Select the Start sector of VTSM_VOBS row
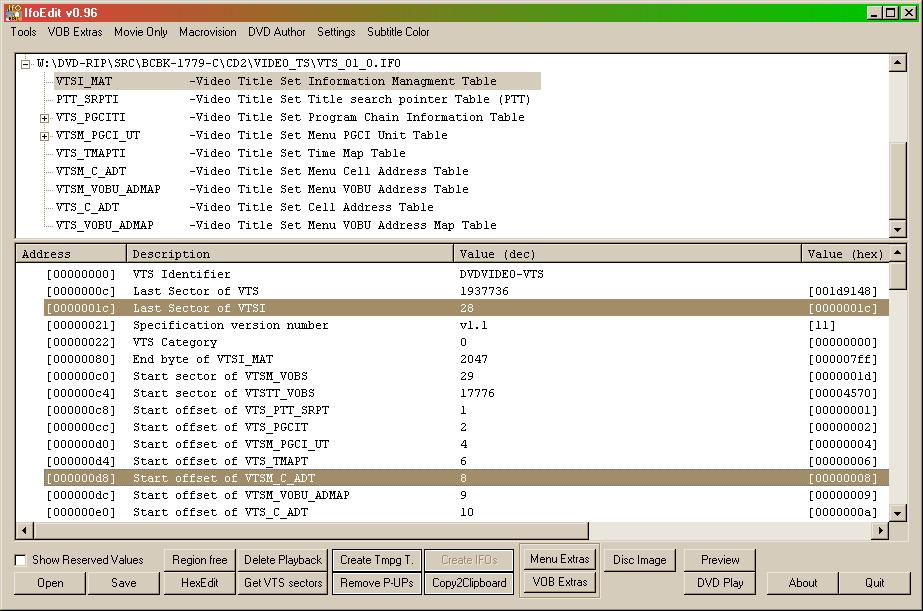The width and height of the screenshot is (923, 611). click(466, 376)
